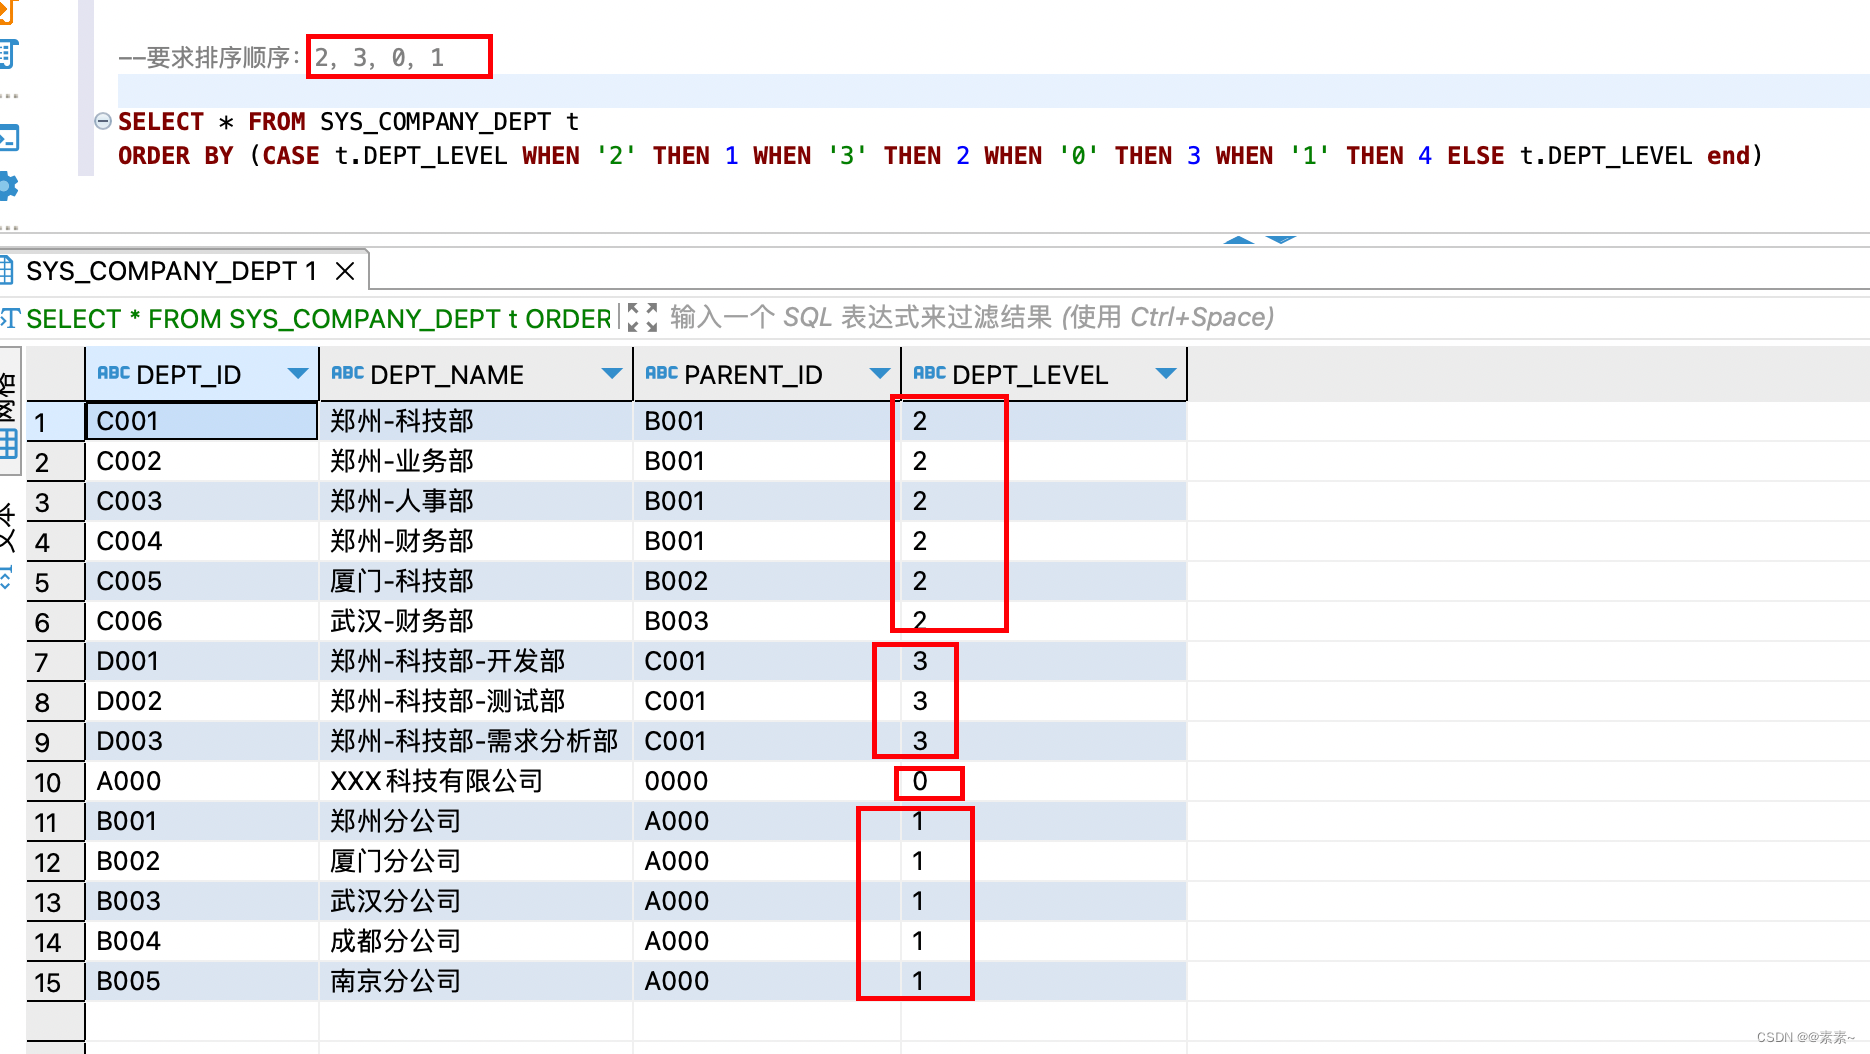This screenshot has height=1054, width=1870.
Task: Select cell D003 in DEPT_ID column
Action: point(202,741)
